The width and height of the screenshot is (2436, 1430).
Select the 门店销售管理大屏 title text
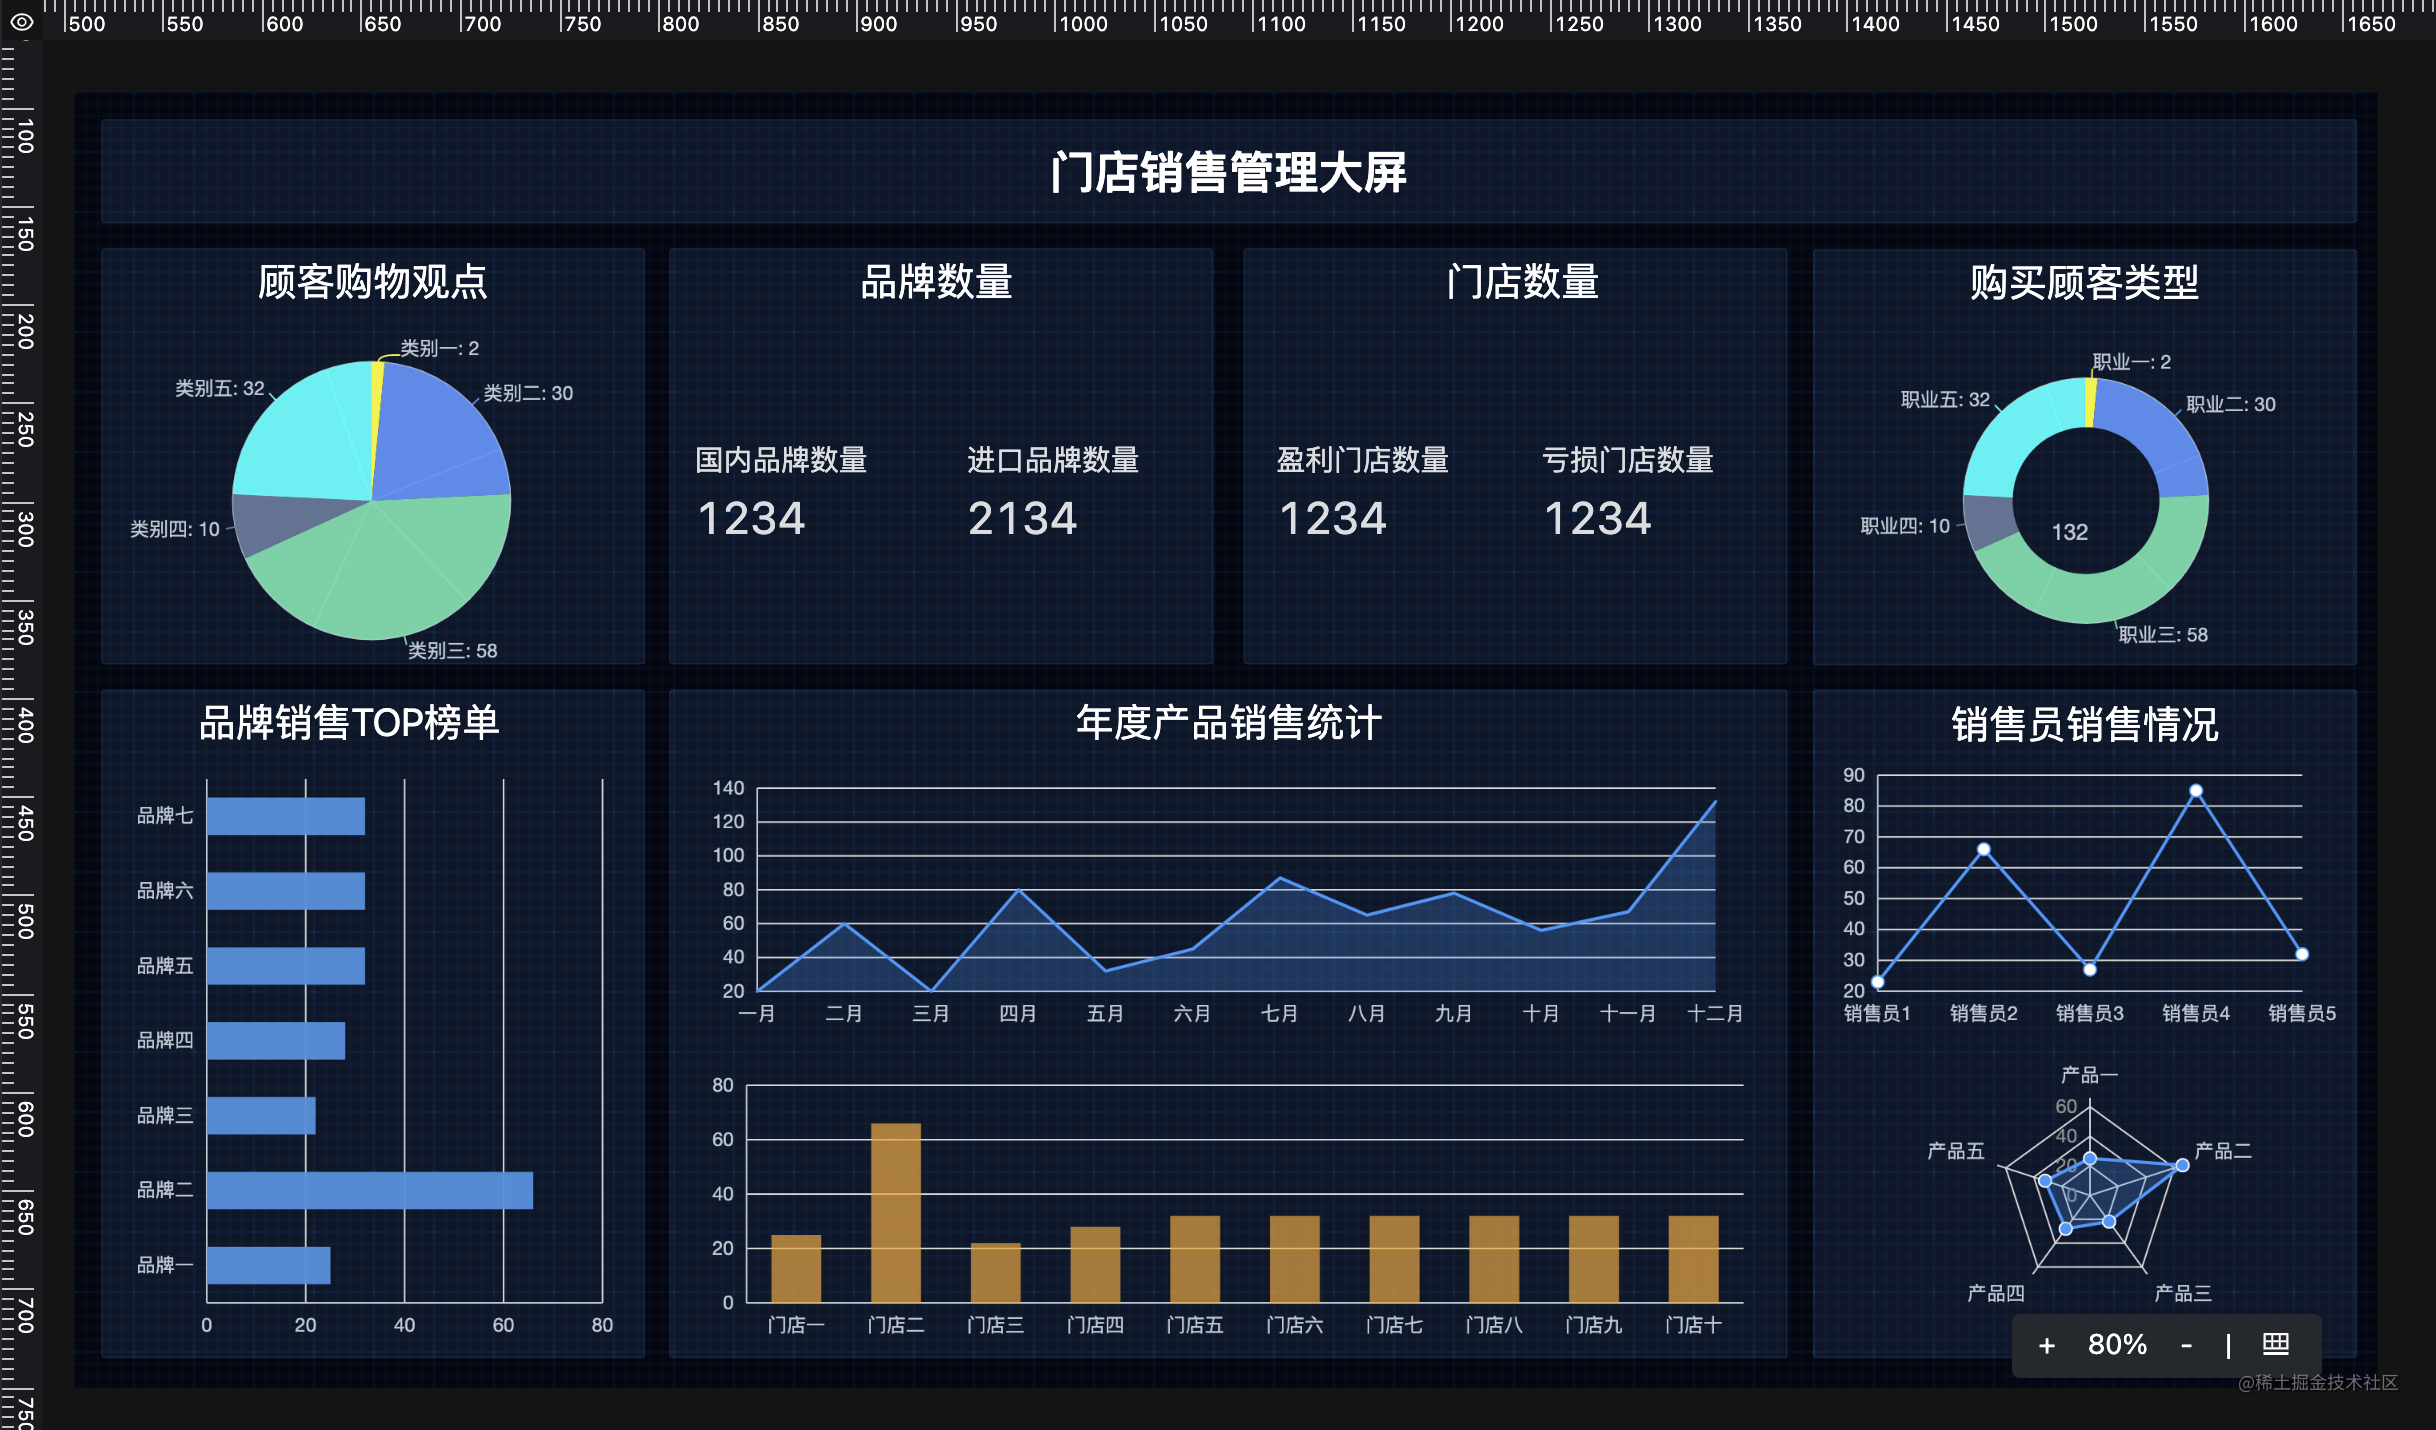point(1228,173)
